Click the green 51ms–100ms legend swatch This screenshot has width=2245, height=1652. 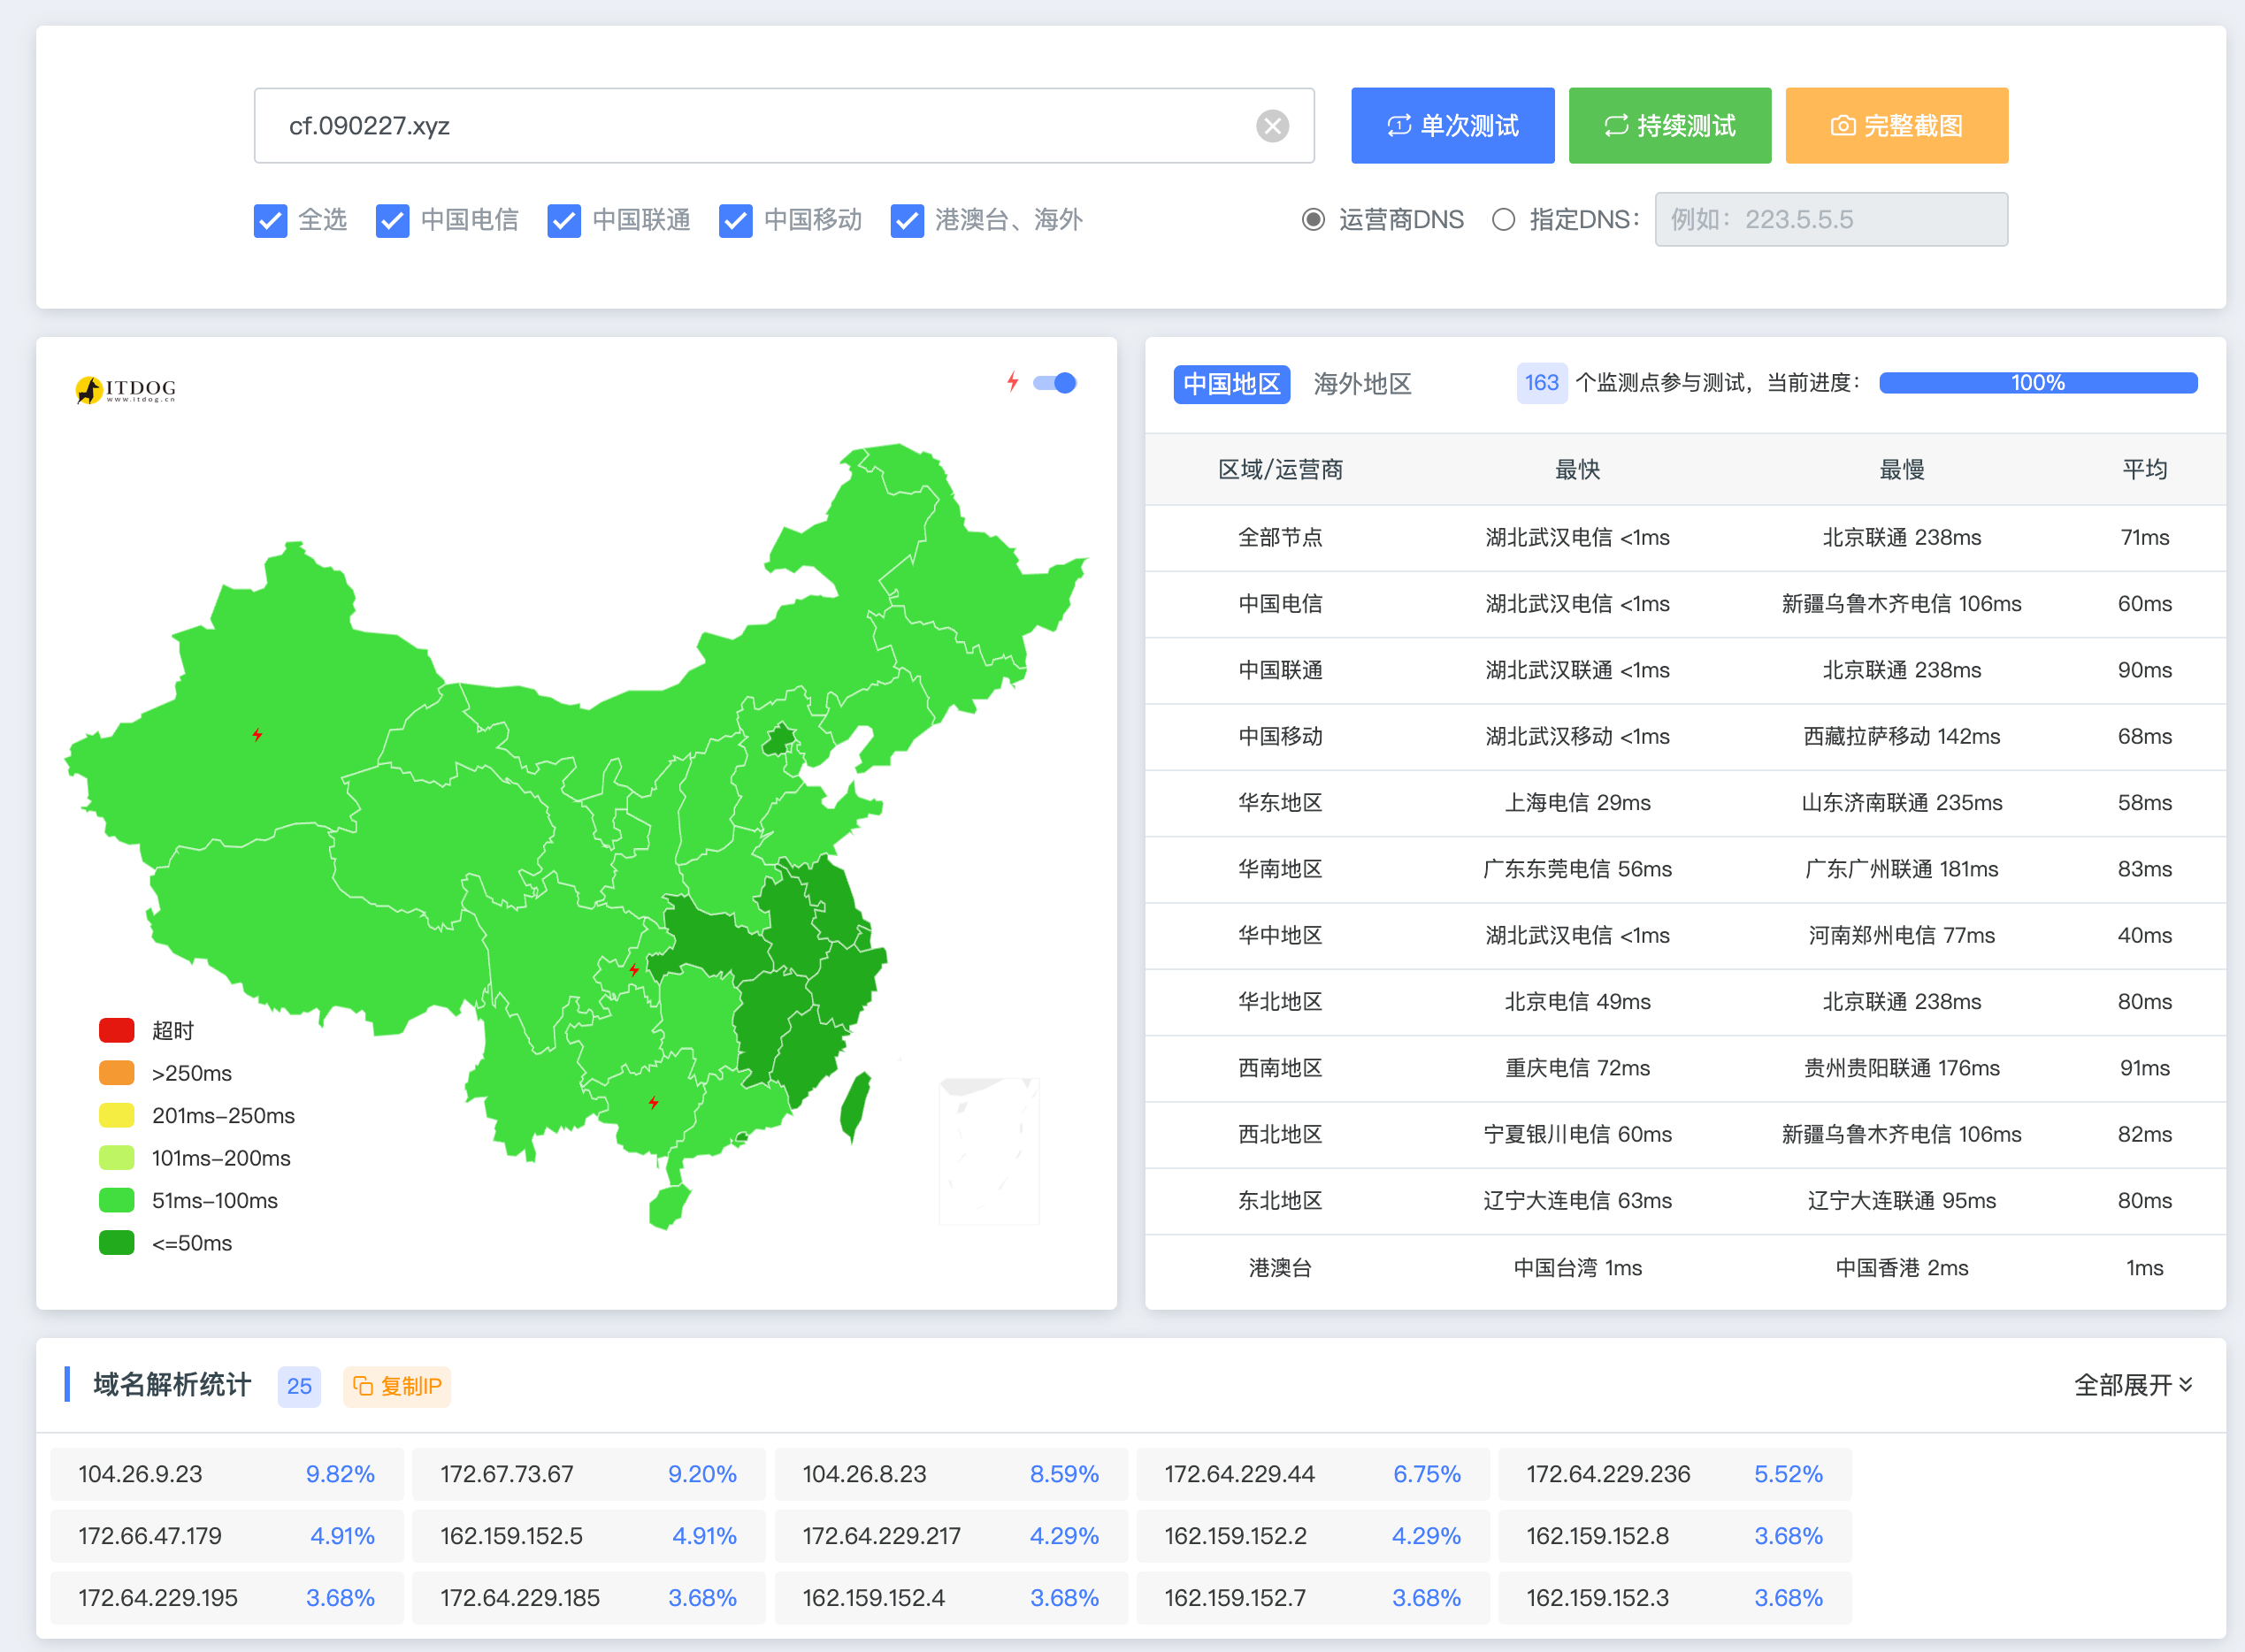[x=117, y=1200]
